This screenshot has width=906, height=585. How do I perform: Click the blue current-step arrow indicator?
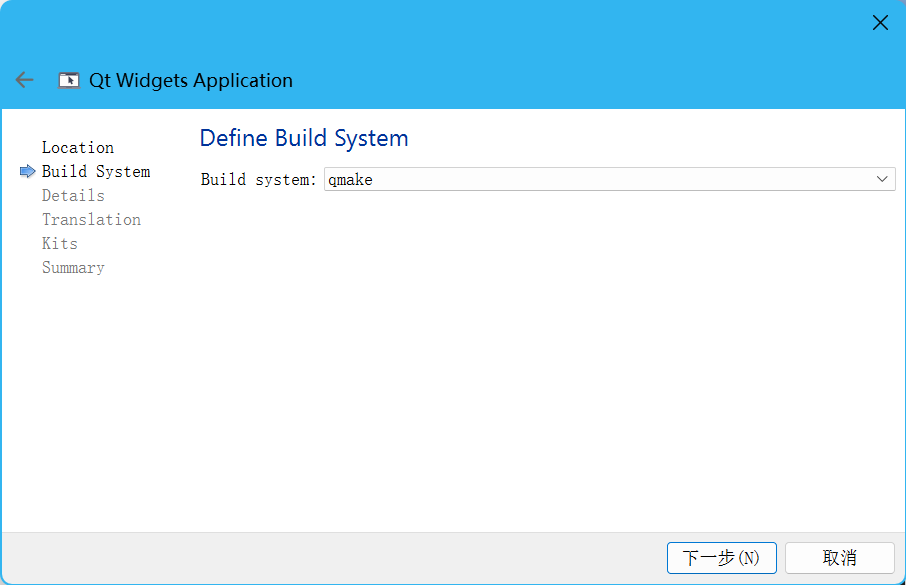coord(27,171)
